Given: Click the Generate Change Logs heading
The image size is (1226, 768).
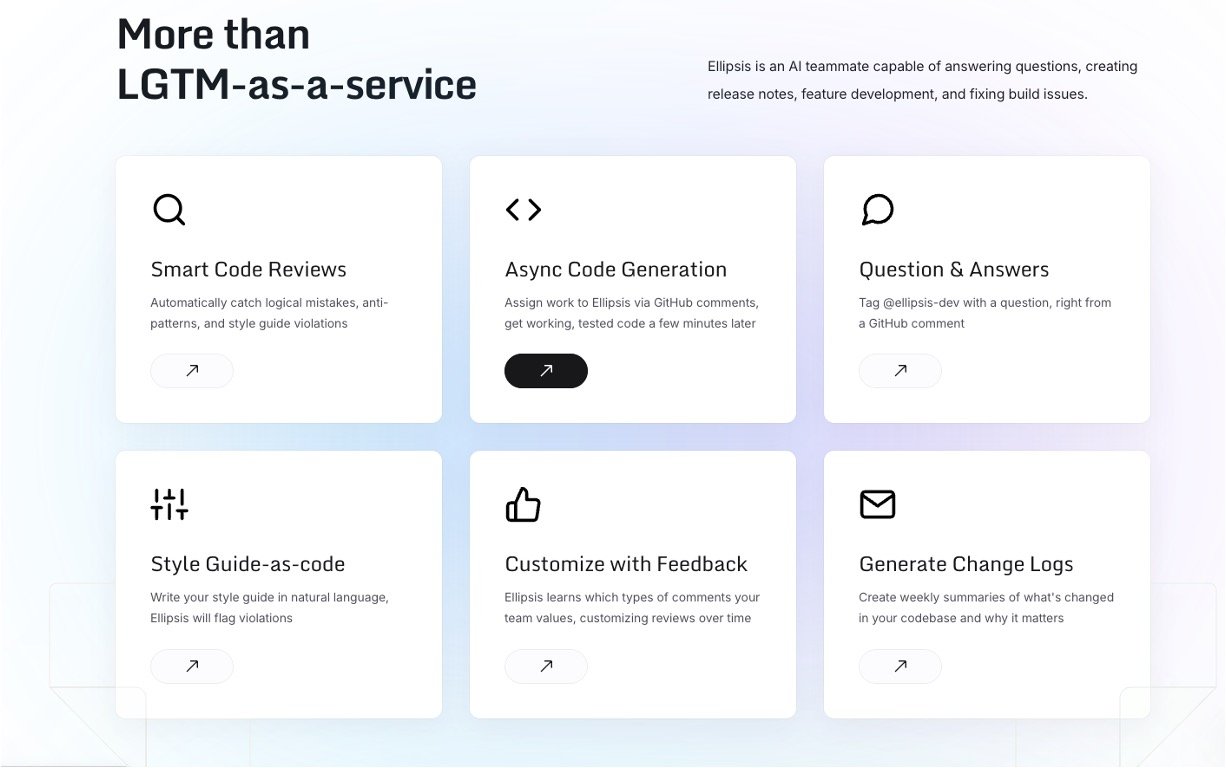Looking at the screenshot, I should coord(966,565).
